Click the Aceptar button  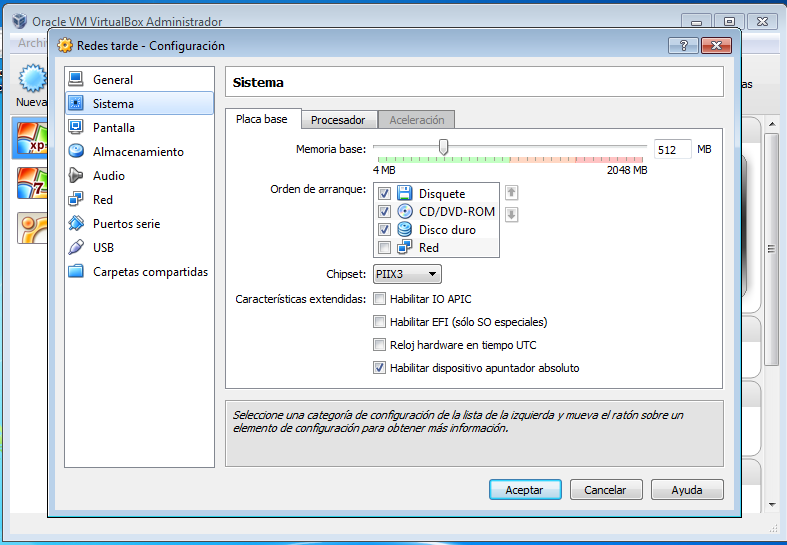pyautogui.click(x=525, y=490)
